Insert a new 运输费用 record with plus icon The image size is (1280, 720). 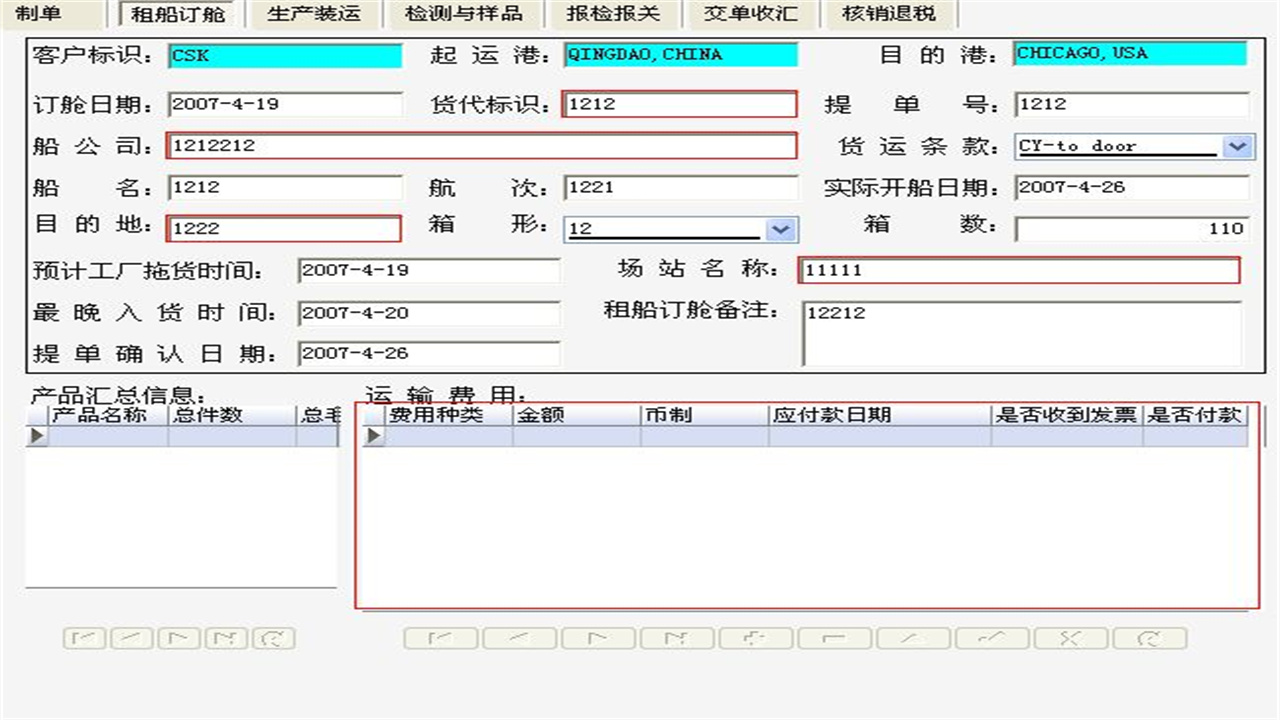[753, 637]
